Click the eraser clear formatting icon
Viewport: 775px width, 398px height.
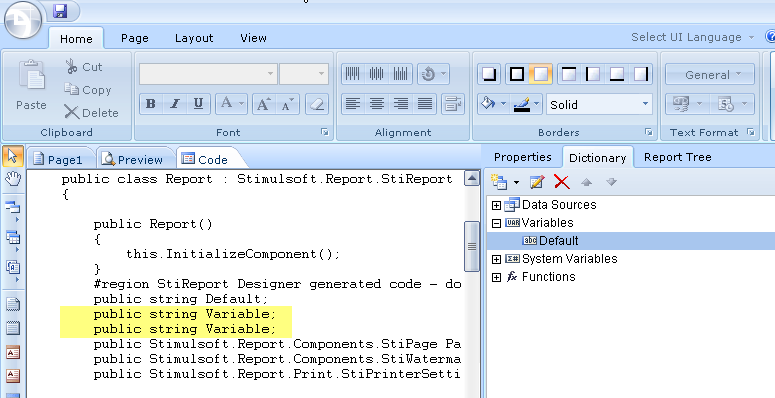[x=317, y=104]
